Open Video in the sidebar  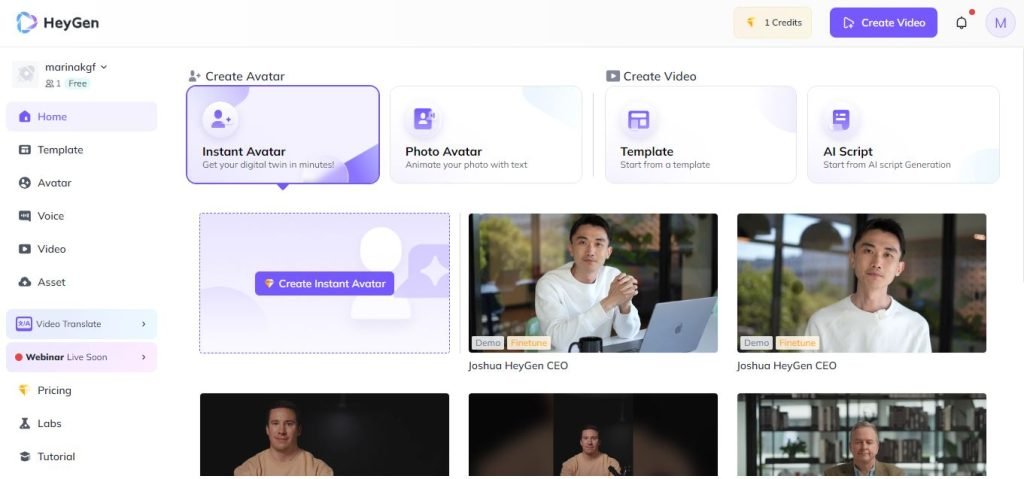pyautogui.click(x=82, y=249)
